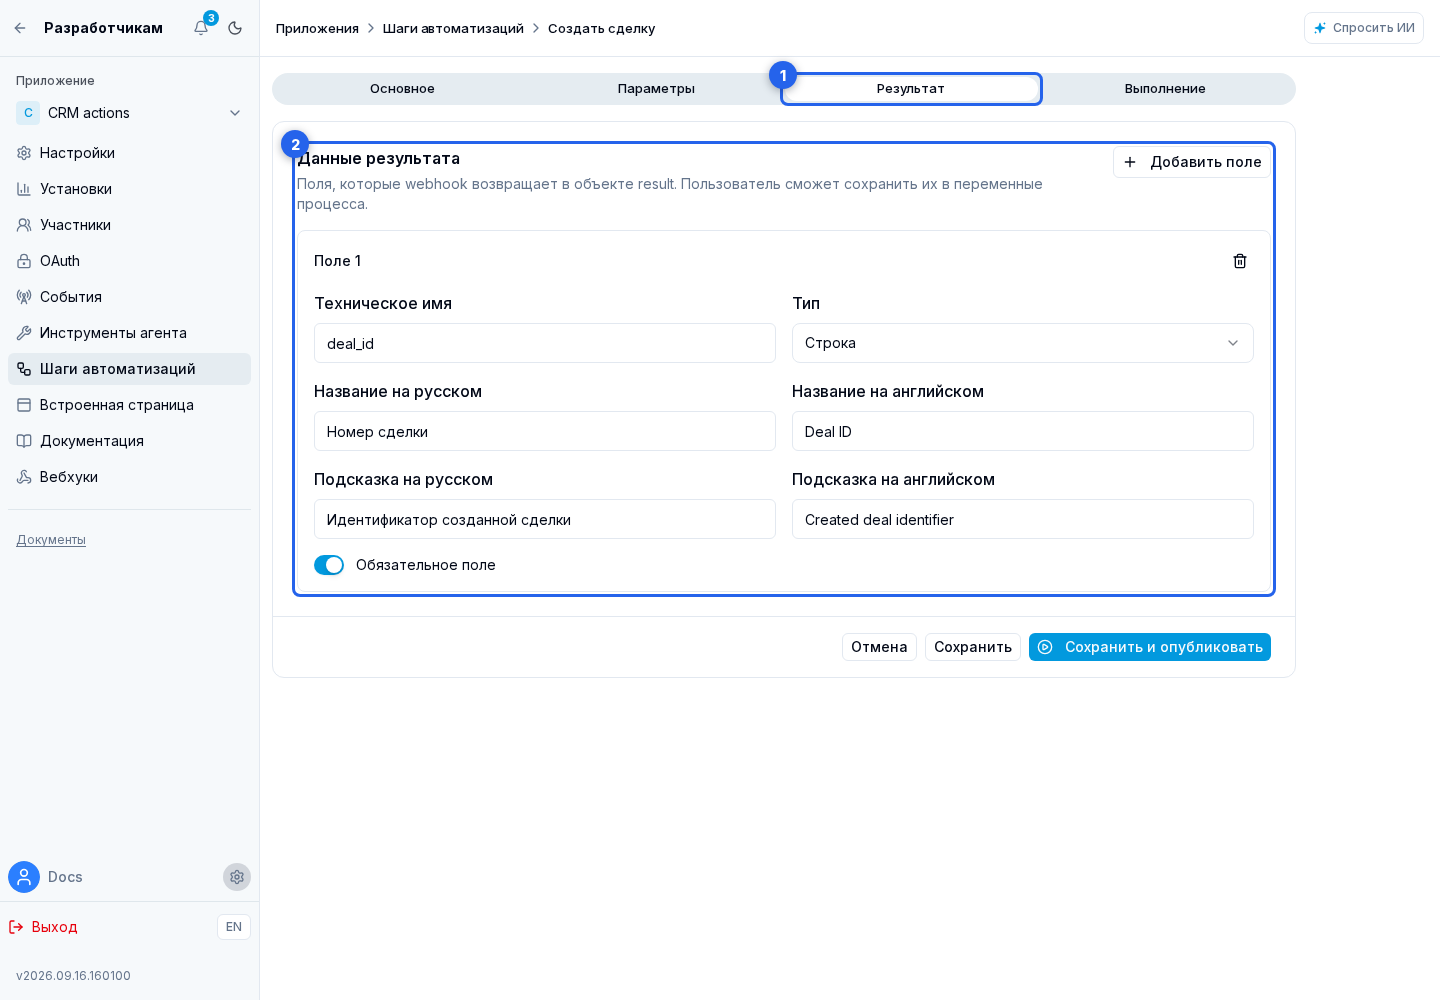Screen dimensions: 1440x1000
Task: Click the События broadcast icon
Action: pyautogui.click(x=24, y=297)
